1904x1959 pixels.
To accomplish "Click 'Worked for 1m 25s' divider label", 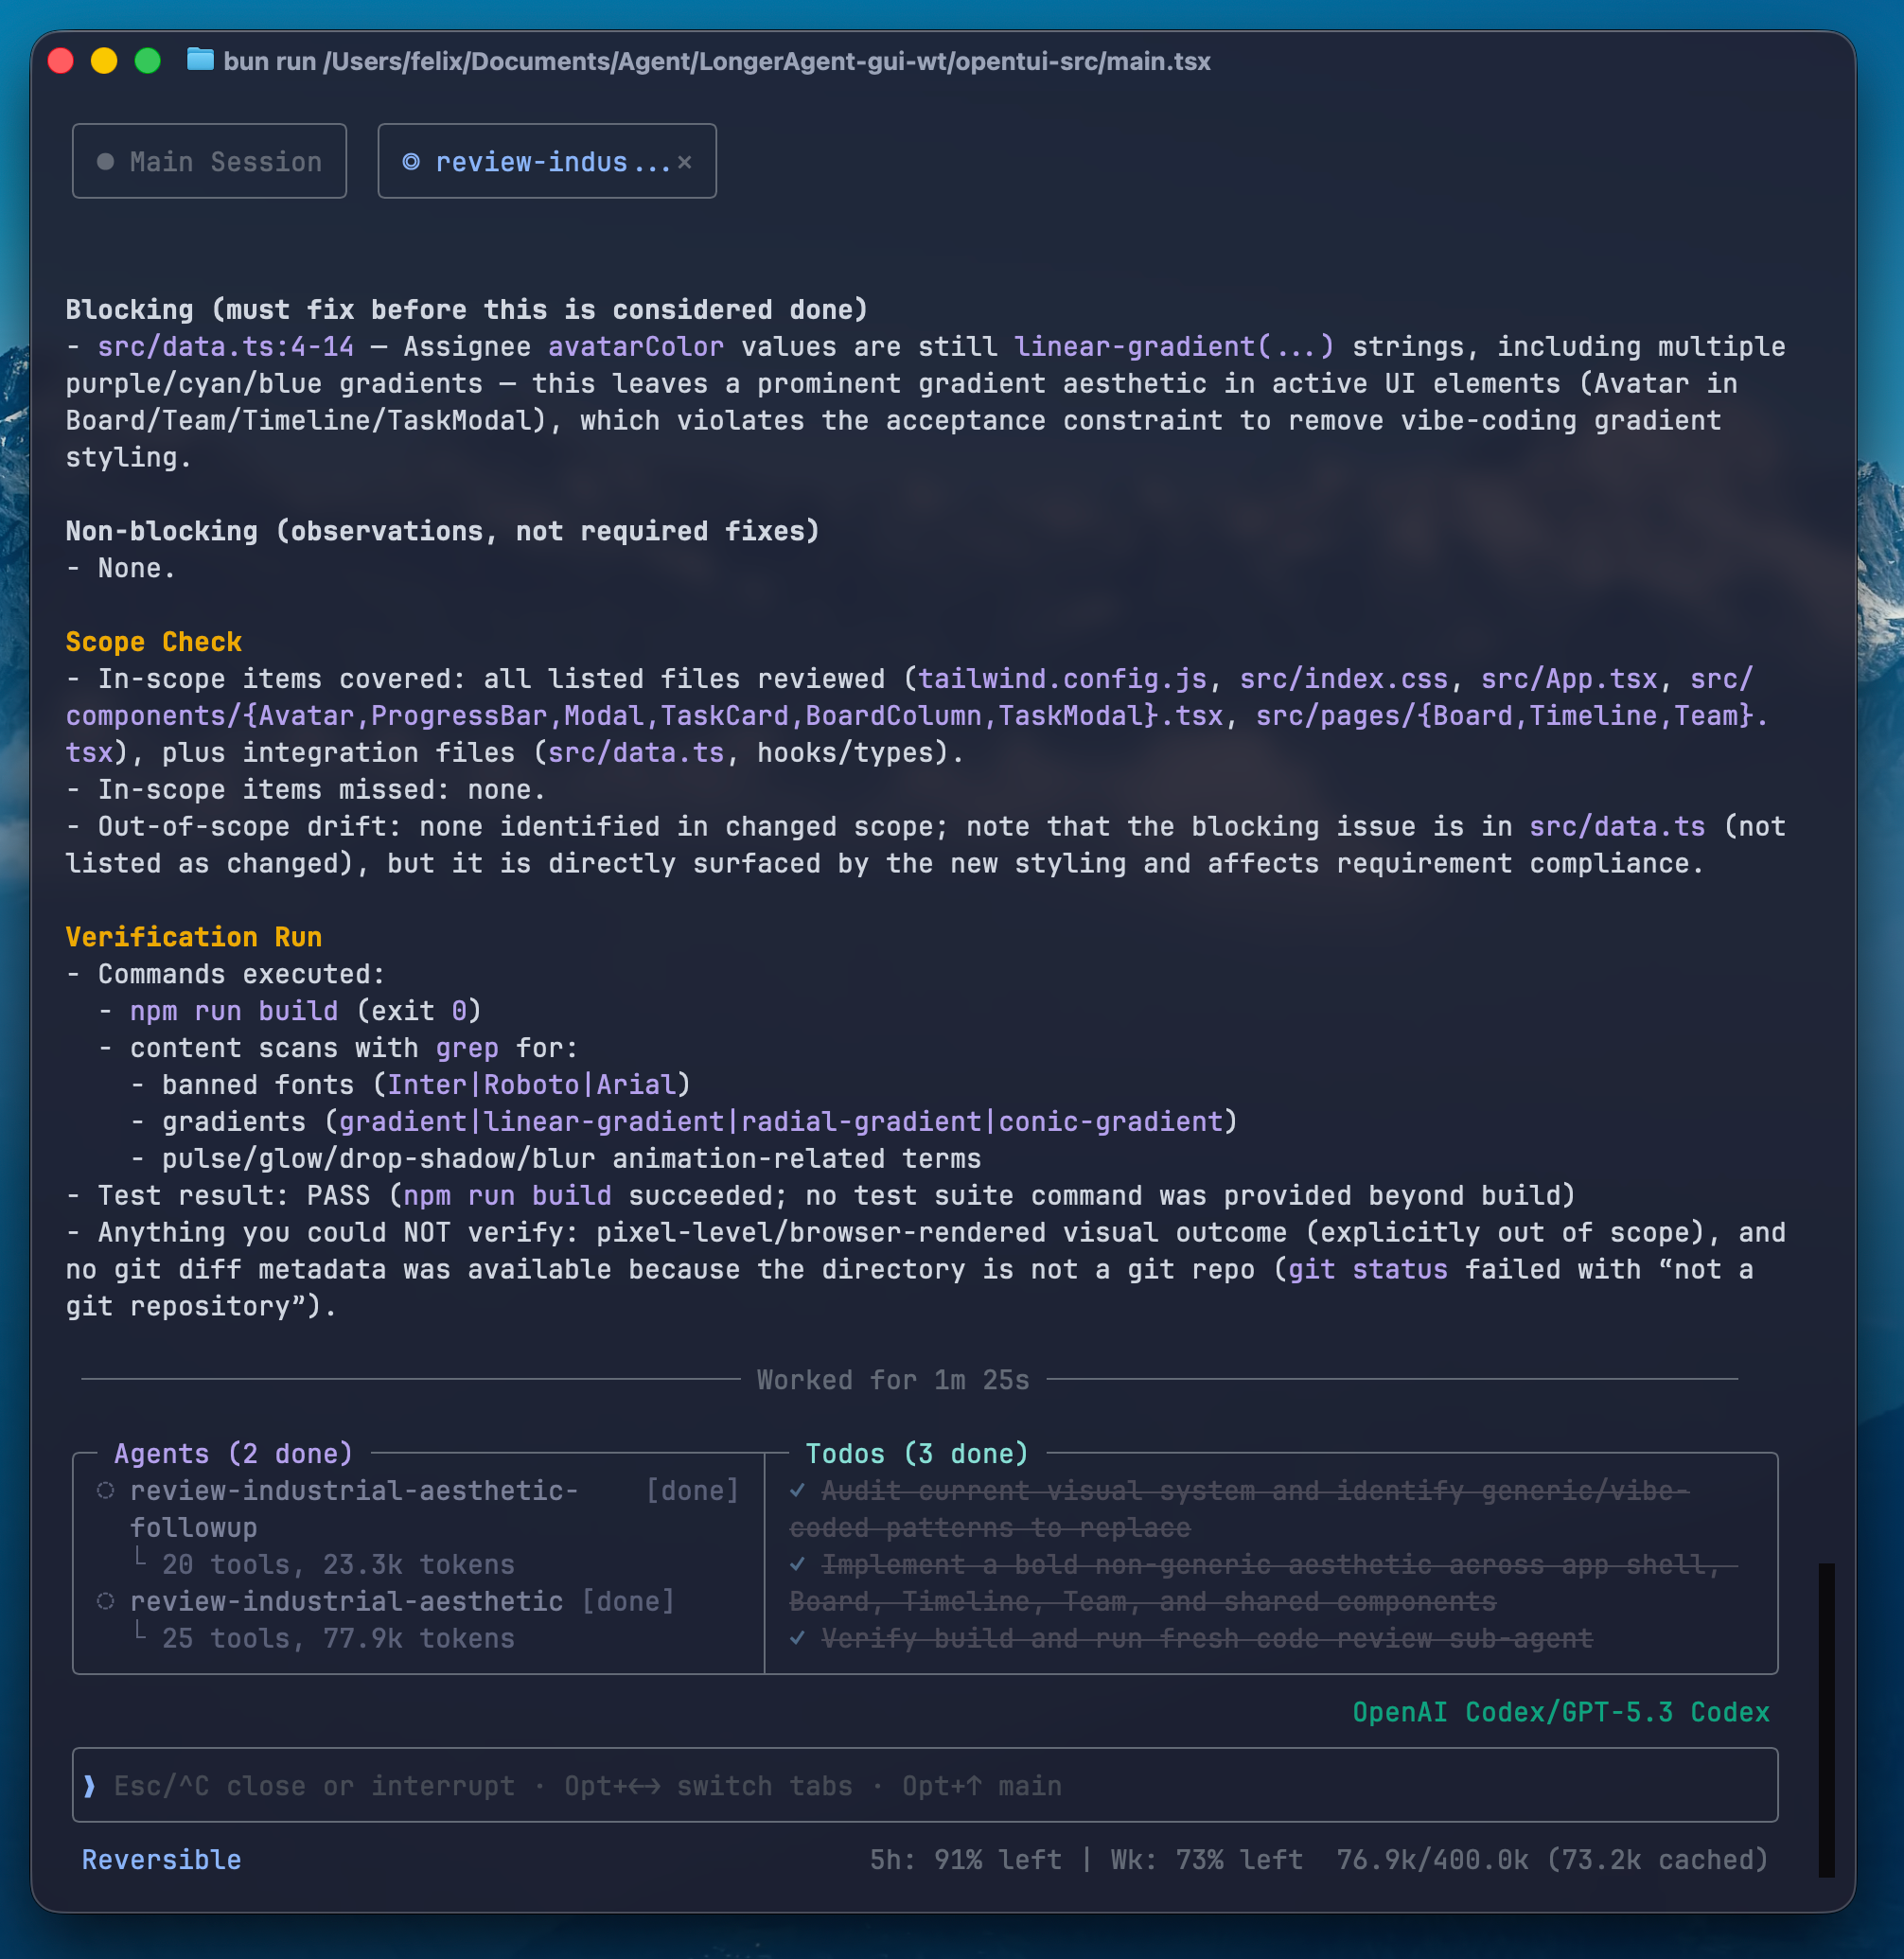I will pyautogui.click(x=893, y=1379).
